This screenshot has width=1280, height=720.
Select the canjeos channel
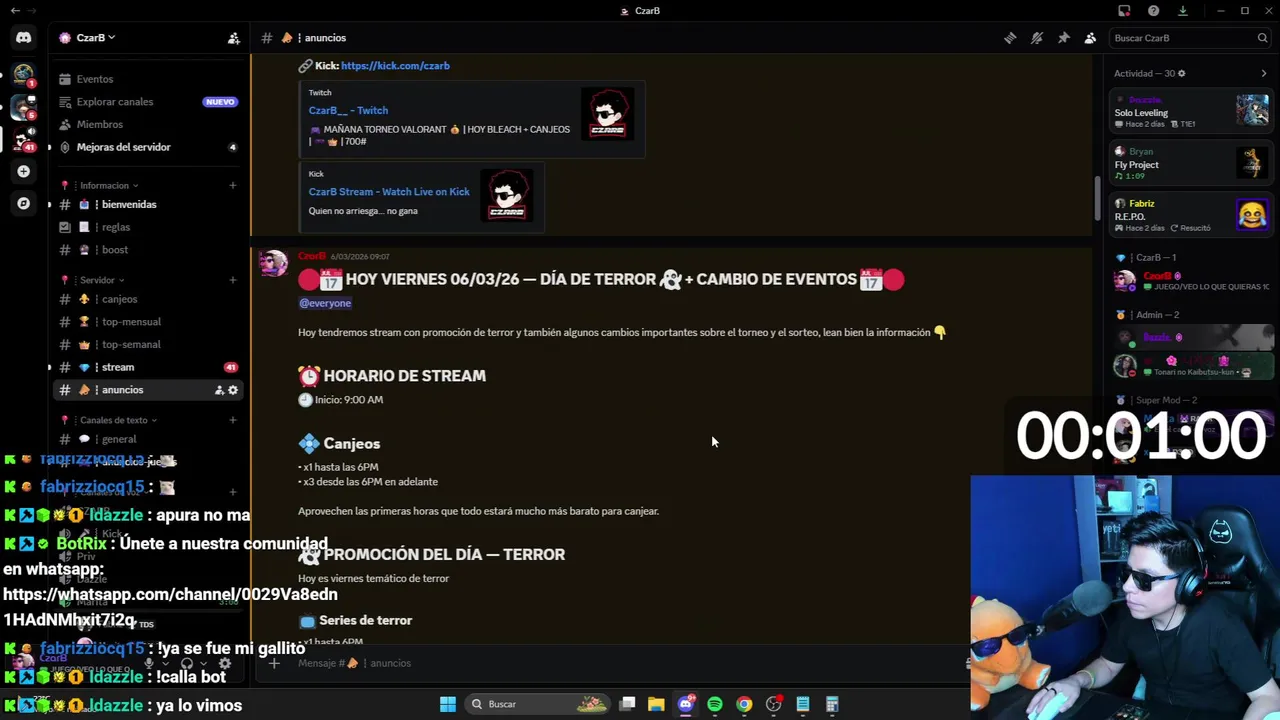click(148, 299)
